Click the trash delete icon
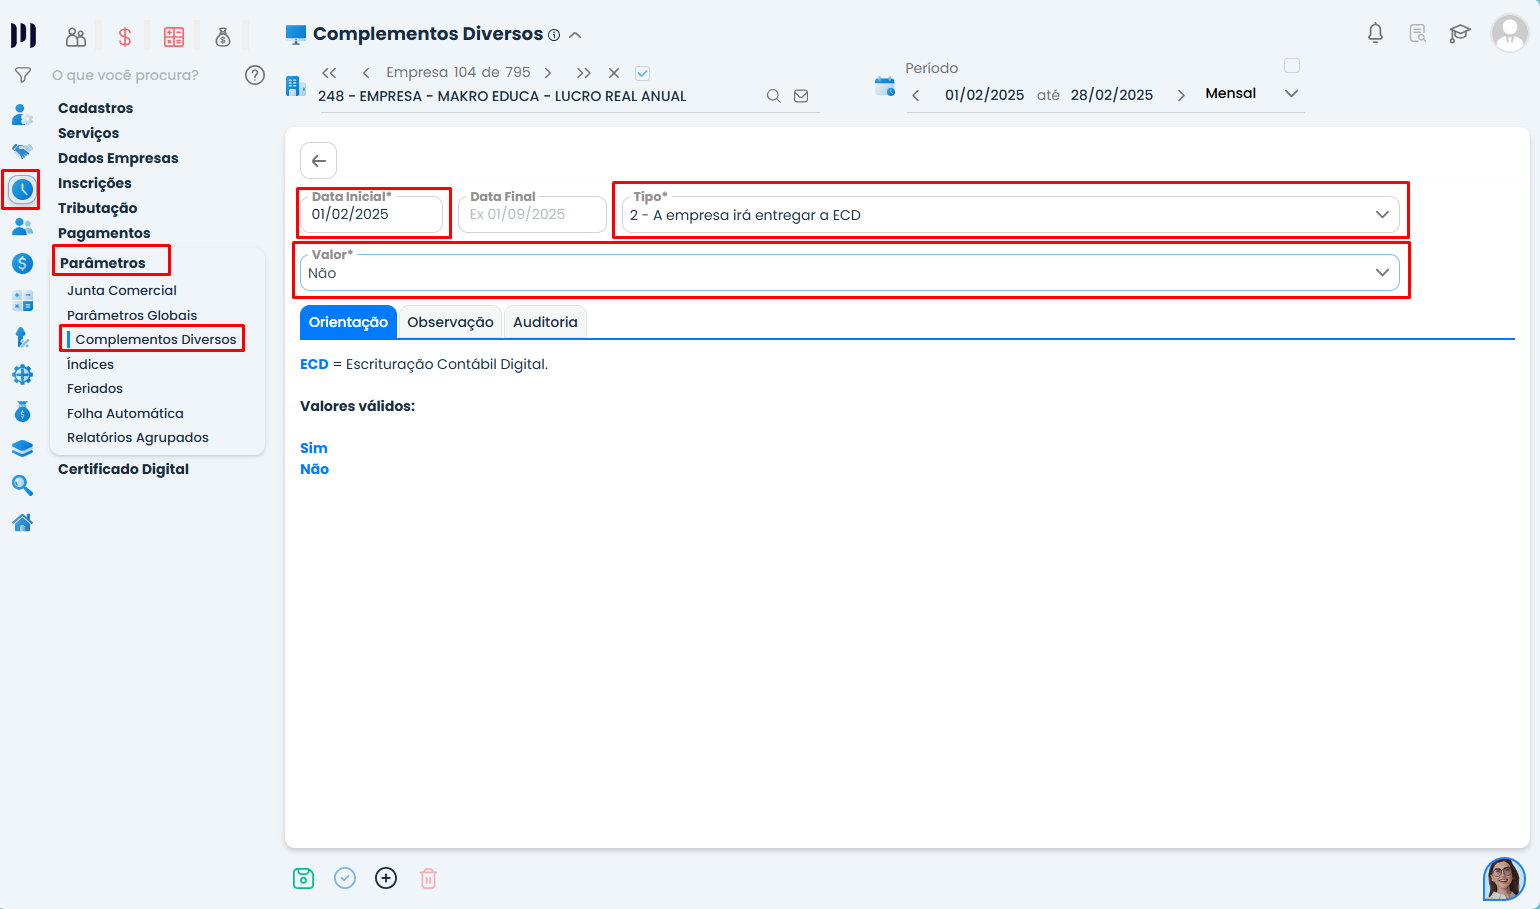Image resolution: width=1540 pixels, height=909 pixels. click(x=428, y=878)
